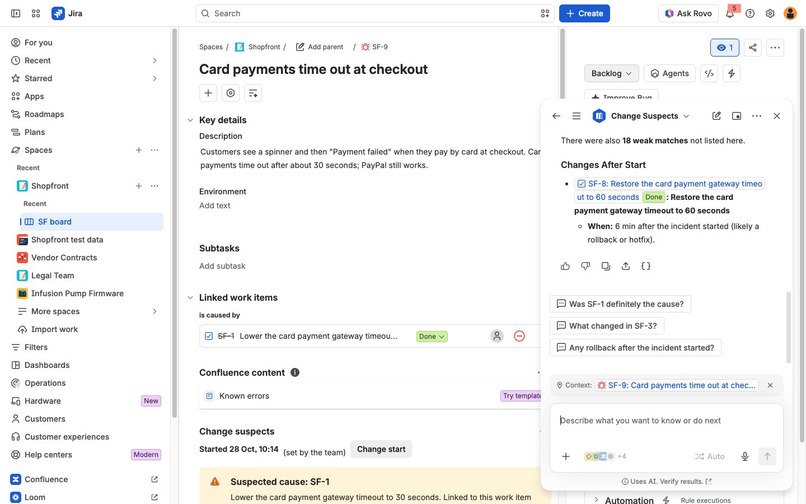Open the app switcher grid icon
806x504 pixels.
(35, 13)
